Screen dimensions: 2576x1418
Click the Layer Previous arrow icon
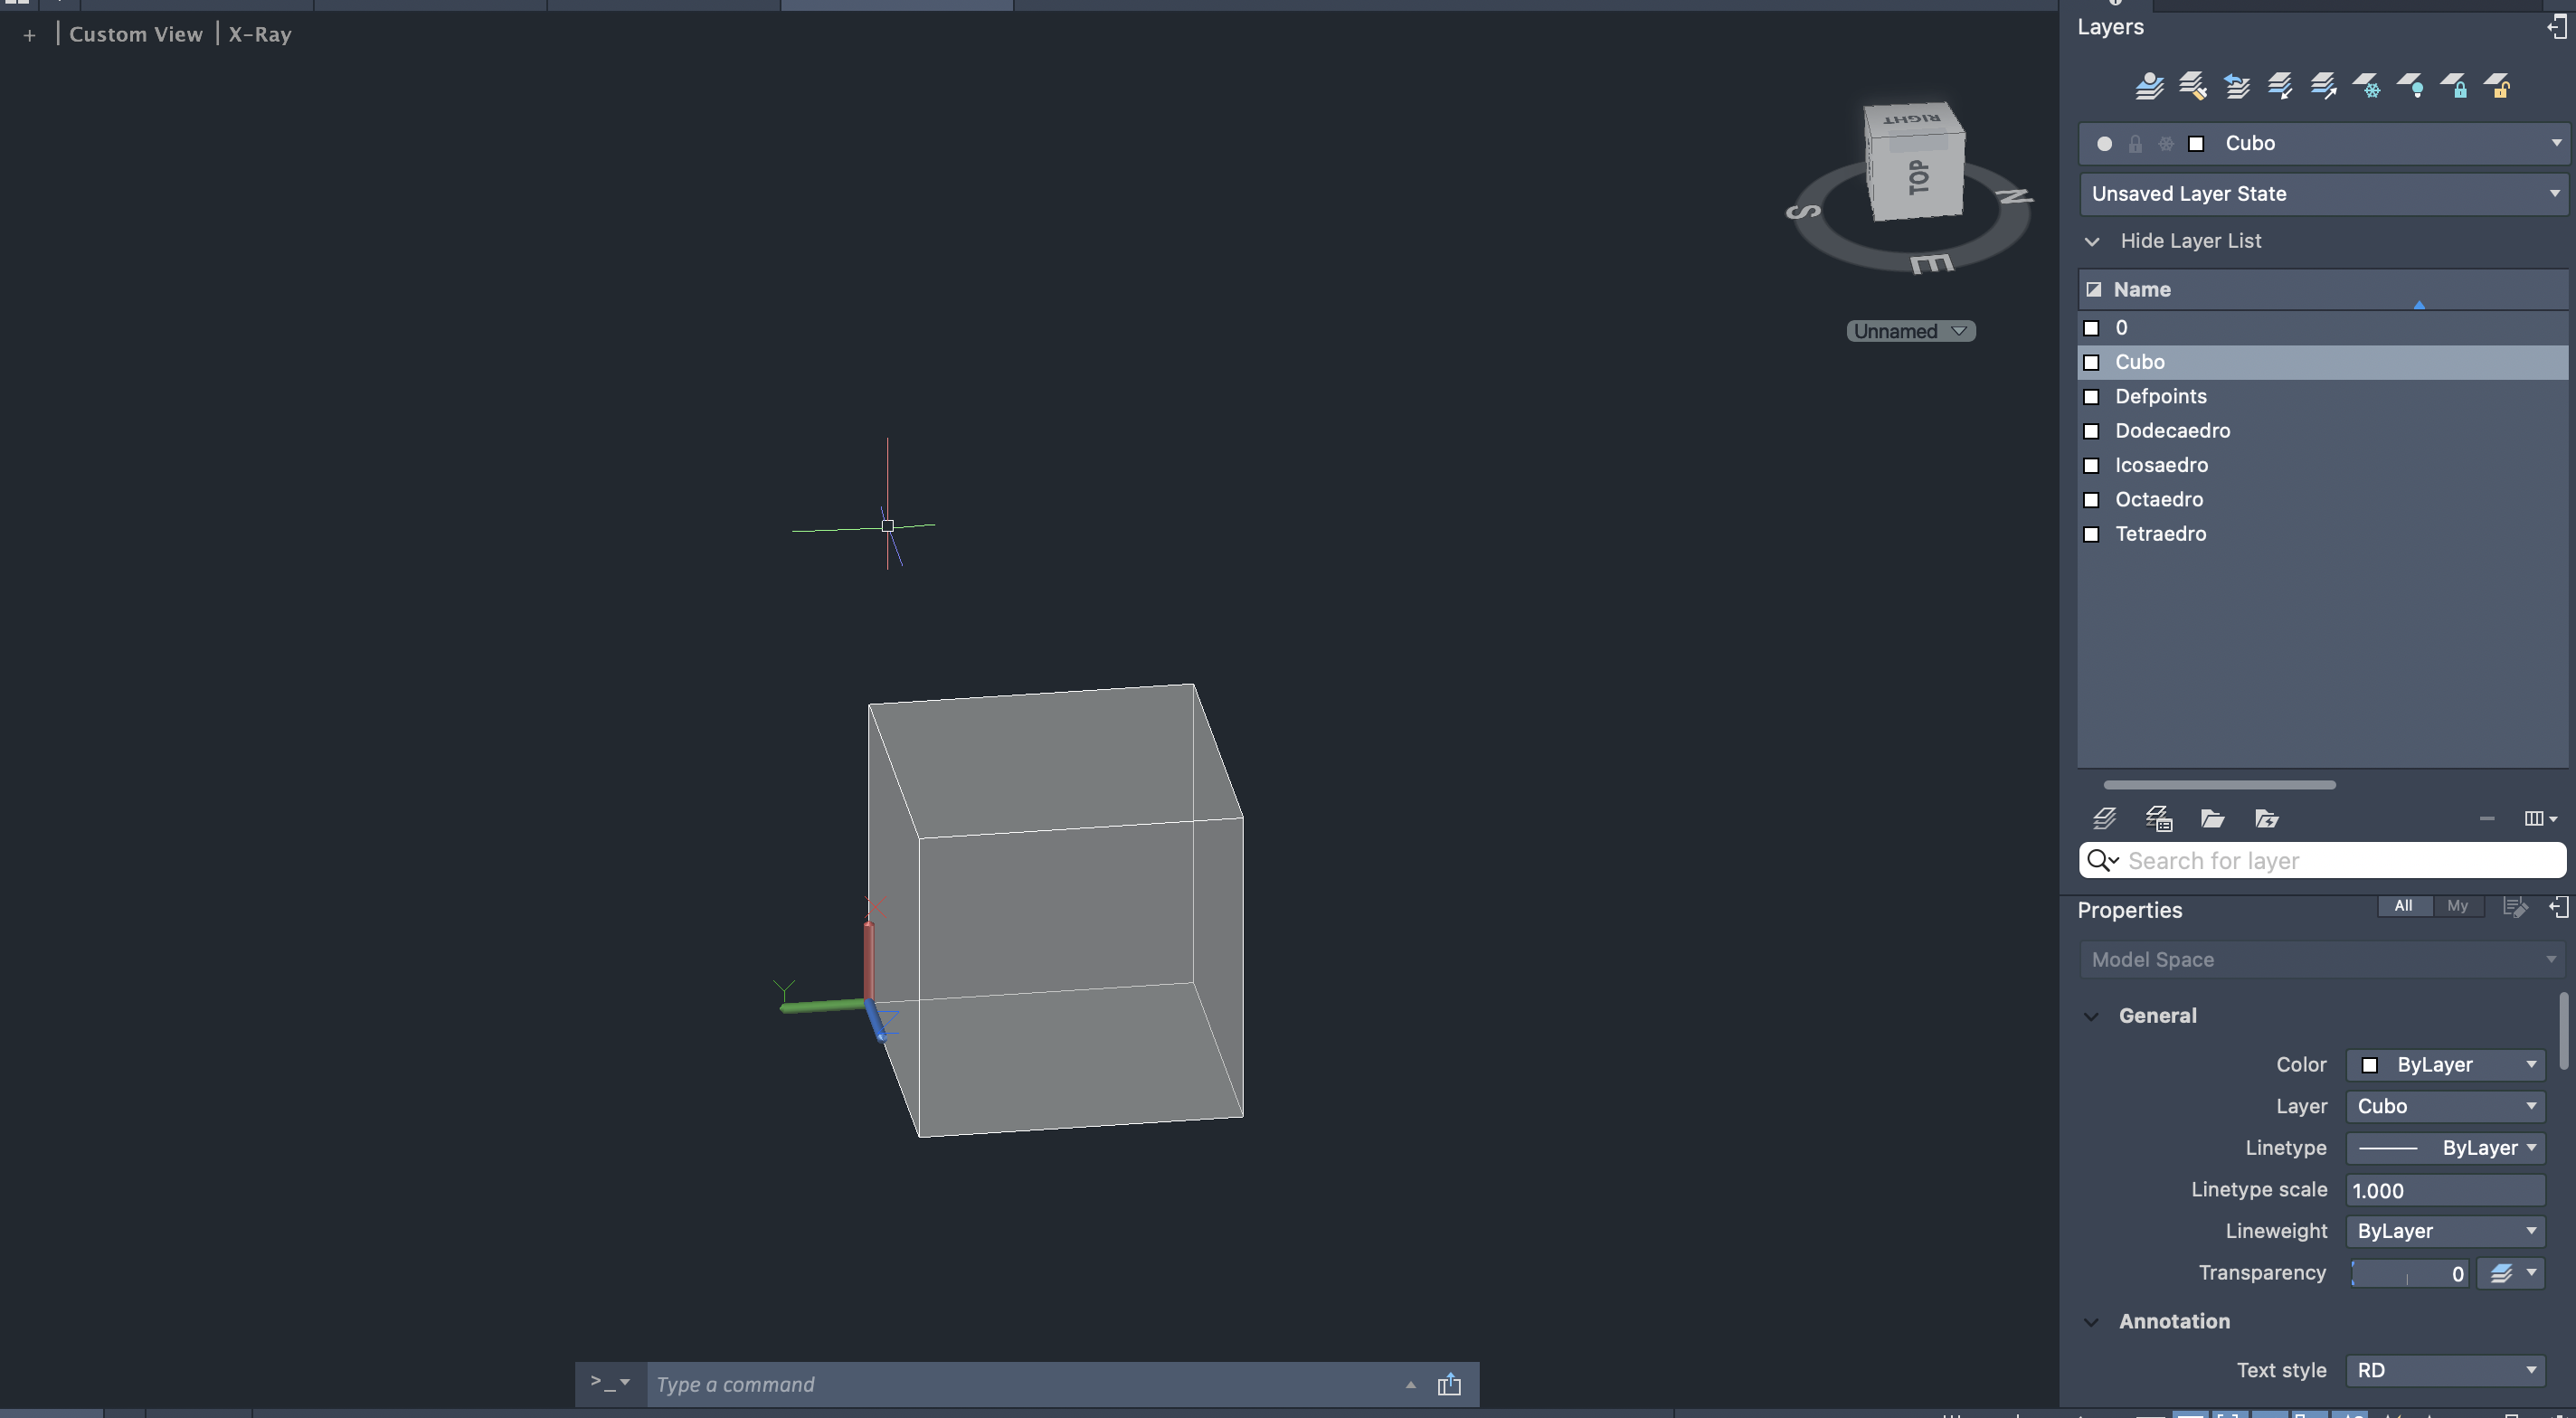[x=2236, y=86]
